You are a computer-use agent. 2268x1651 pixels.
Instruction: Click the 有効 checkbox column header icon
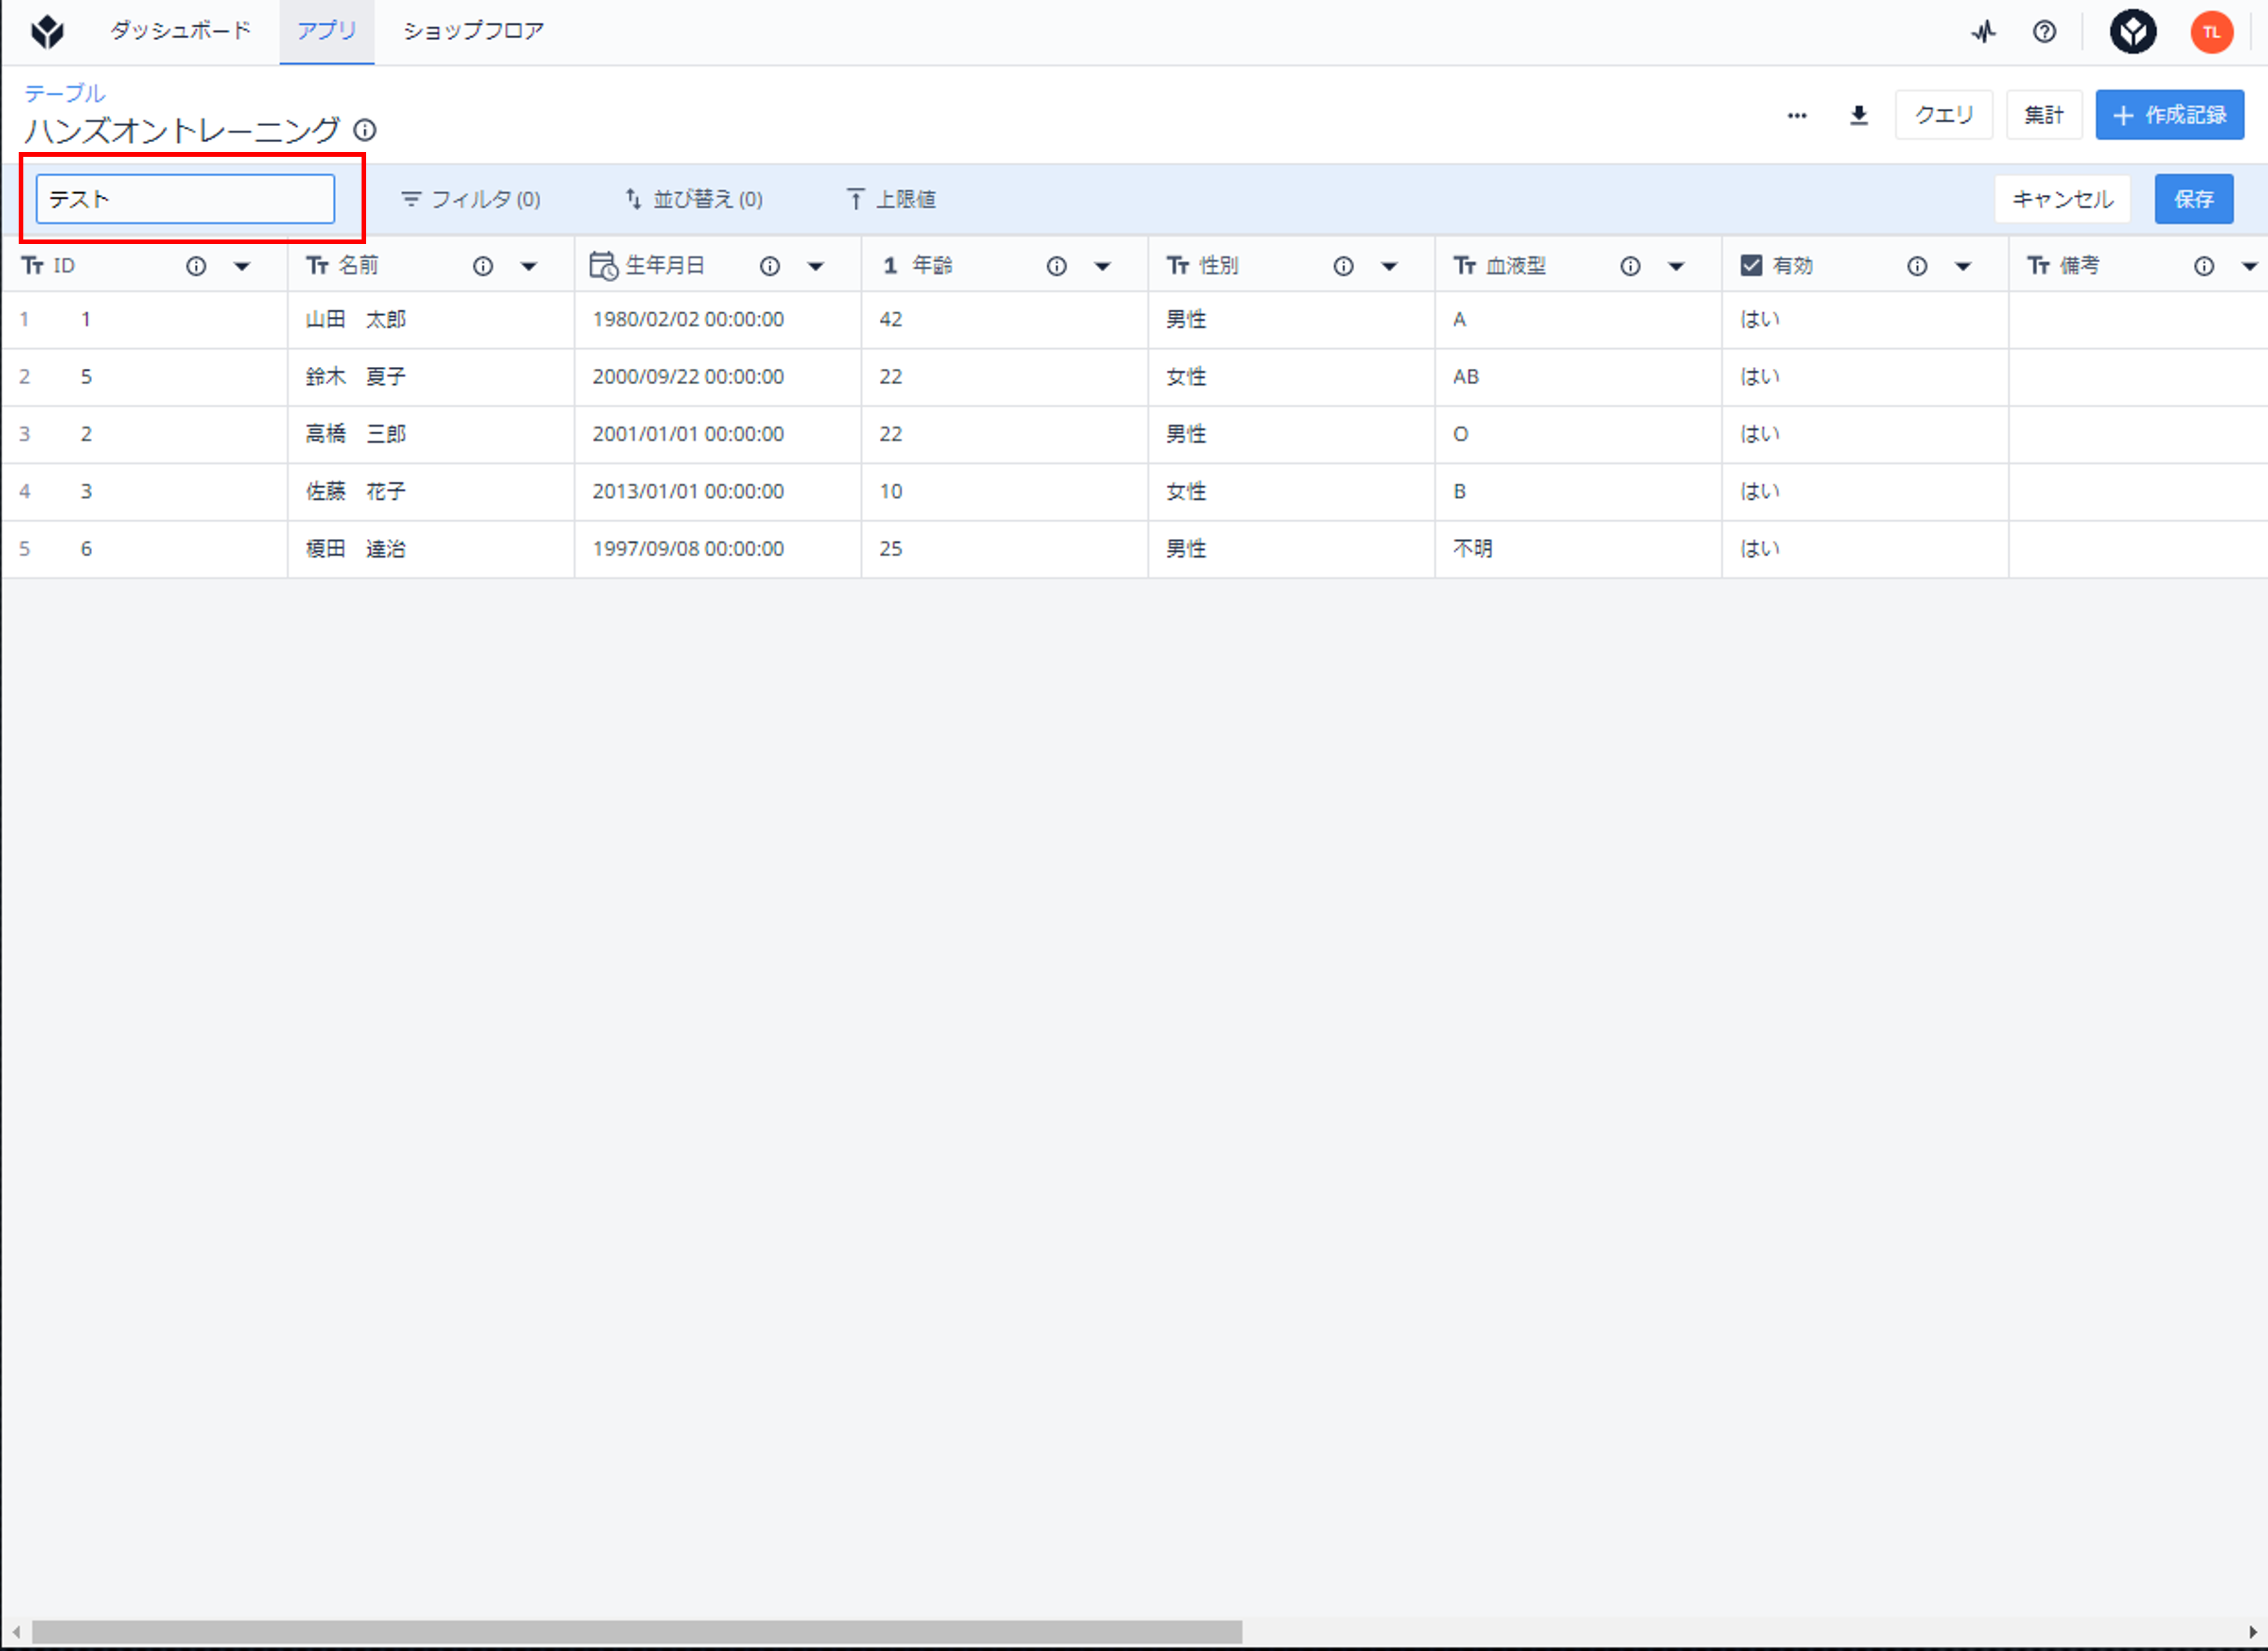(1751, 265)
